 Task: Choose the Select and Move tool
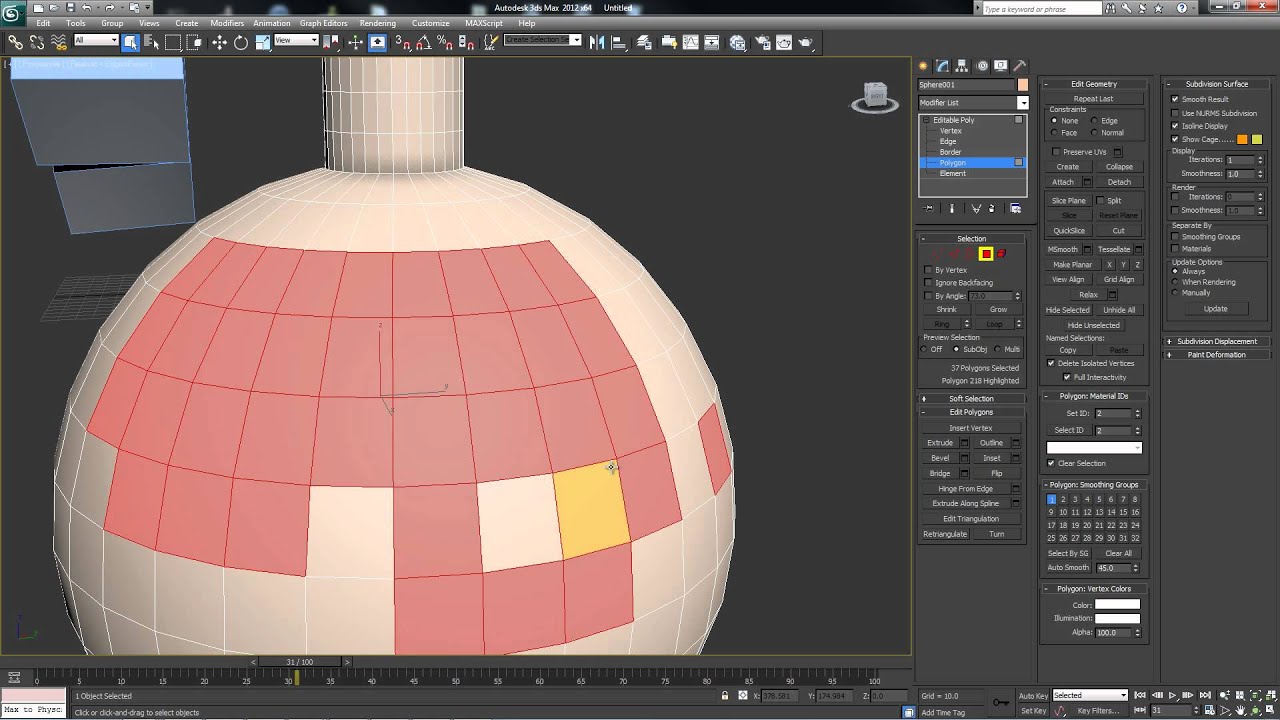(x=219, y=42)
